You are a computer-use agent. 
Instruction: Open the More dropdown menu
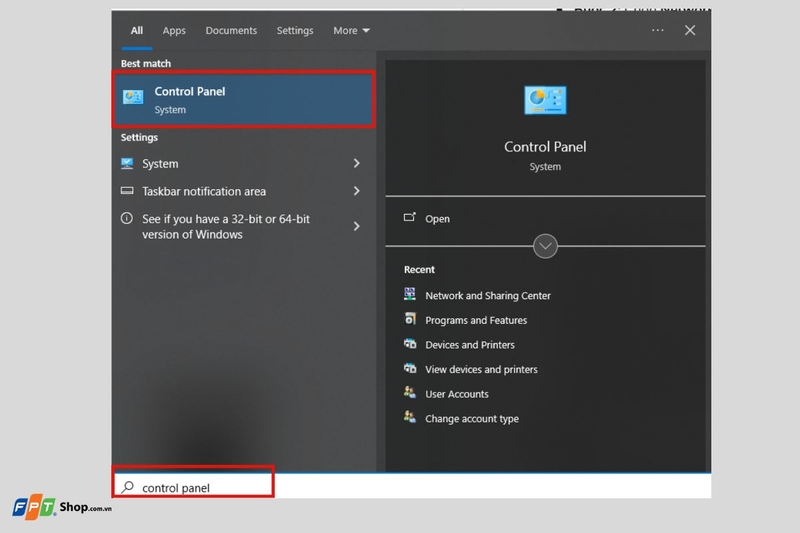click(x=351, y=31)
